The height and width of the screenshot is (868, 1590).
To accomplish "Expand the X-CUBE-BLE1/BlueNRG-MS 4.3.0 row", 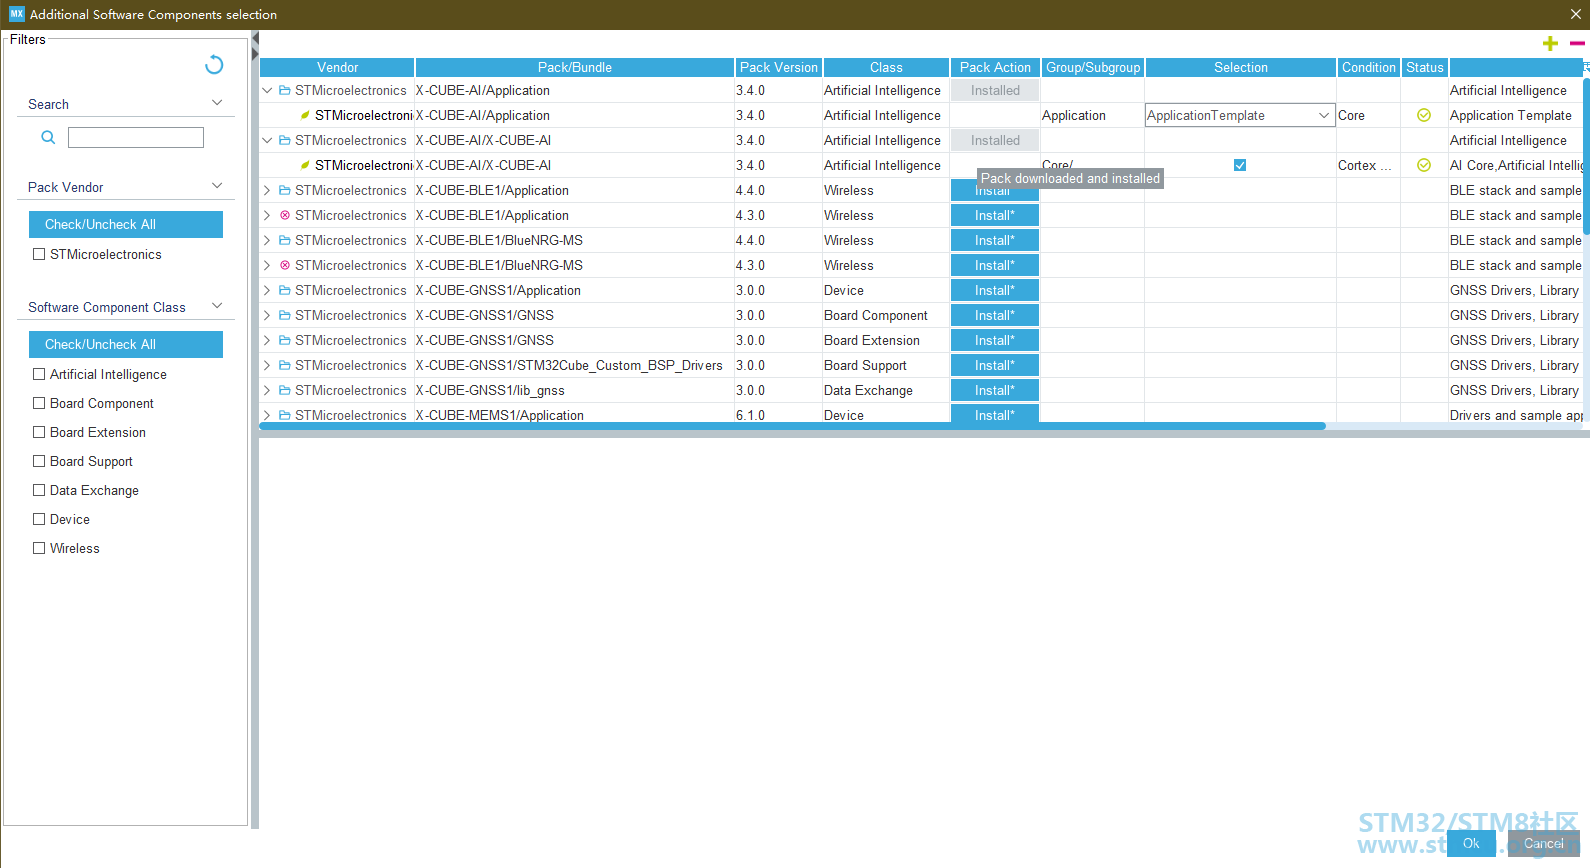I will coord(267,265).
